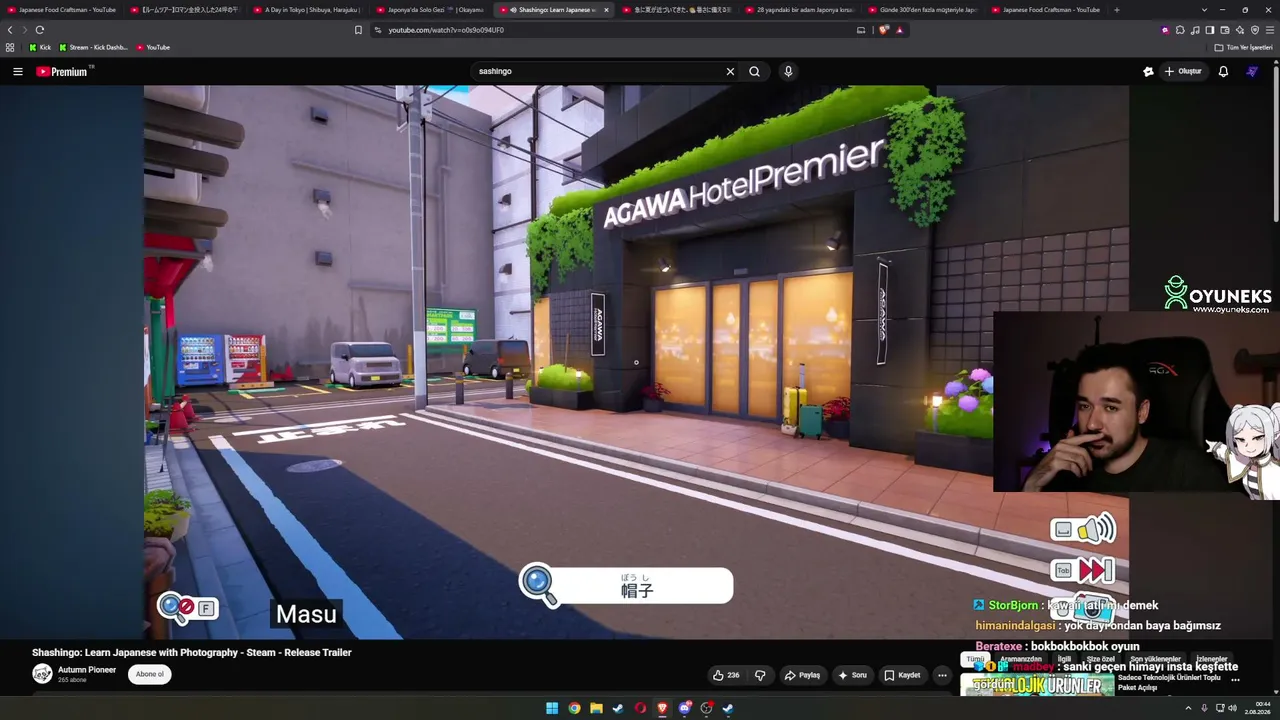Bookmark this page icon in address bar
Screen dimensions: 1280x720
point(358,30)
